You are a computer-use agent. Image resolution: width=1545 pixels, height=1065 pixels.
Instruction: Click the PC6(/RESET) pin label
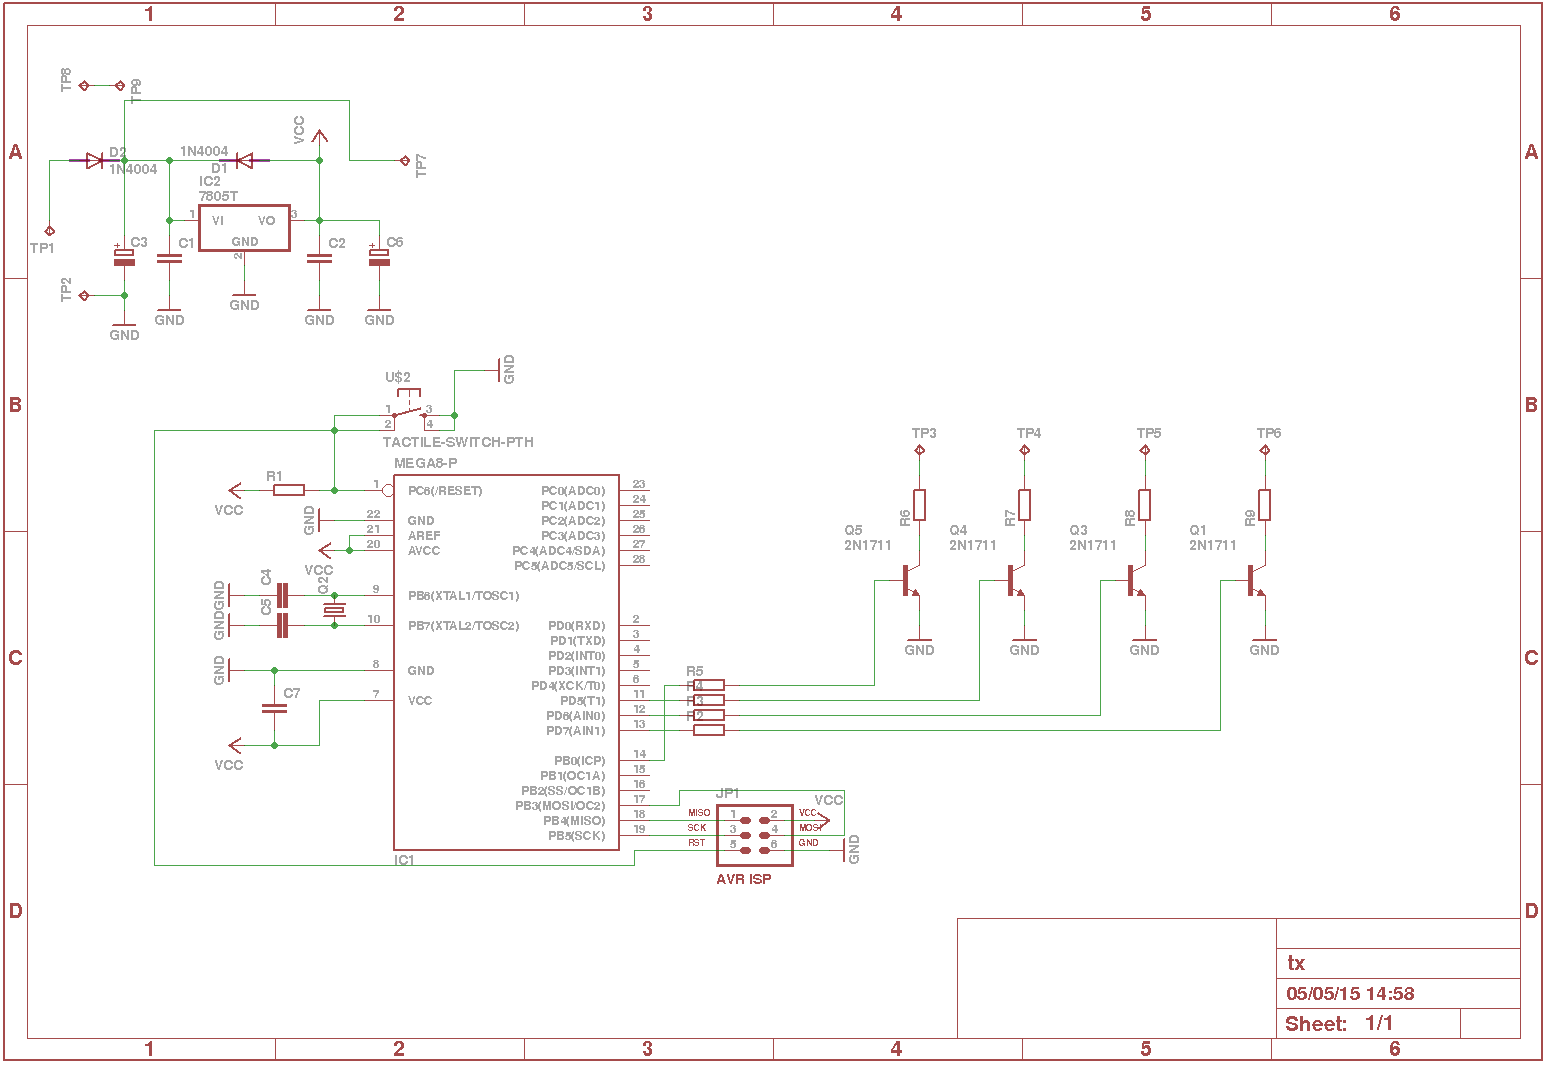click(x=445, y=491)
